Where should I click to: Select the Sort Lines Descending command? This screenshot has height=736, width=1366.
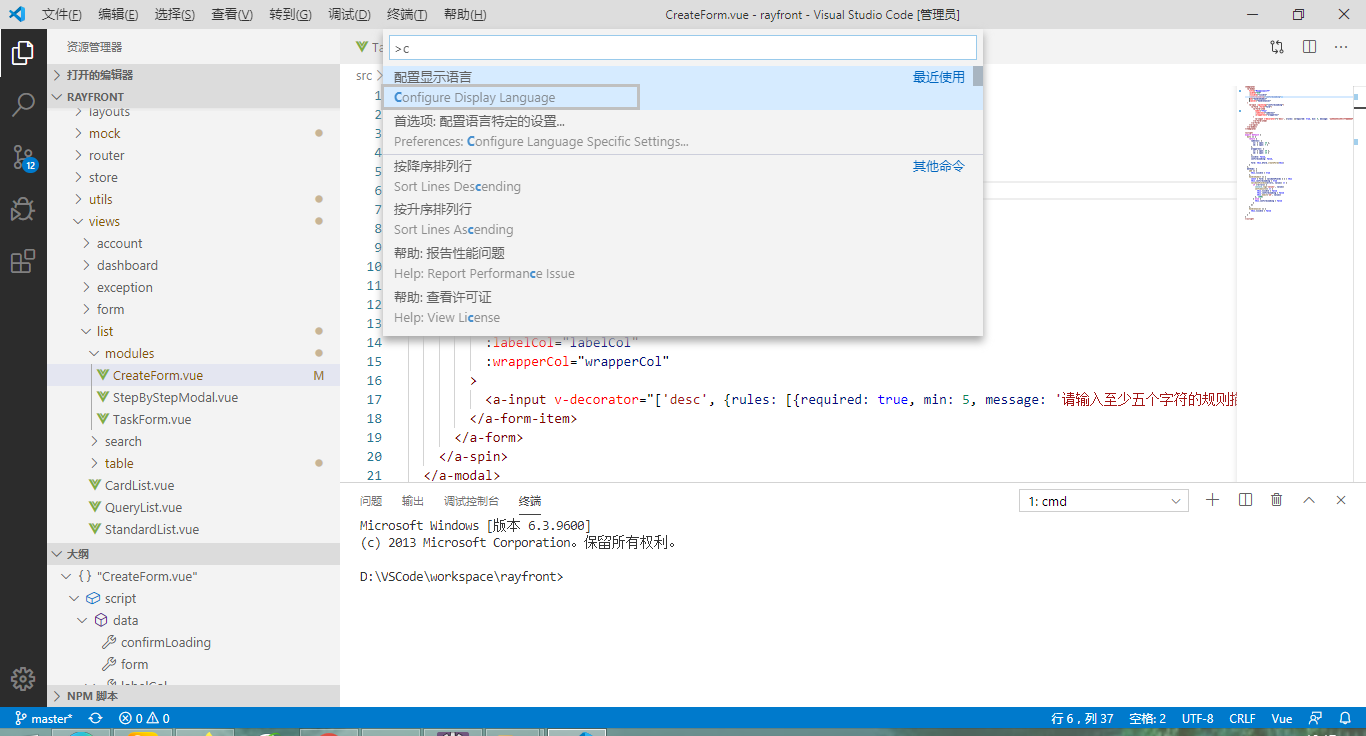pos(683,176)
